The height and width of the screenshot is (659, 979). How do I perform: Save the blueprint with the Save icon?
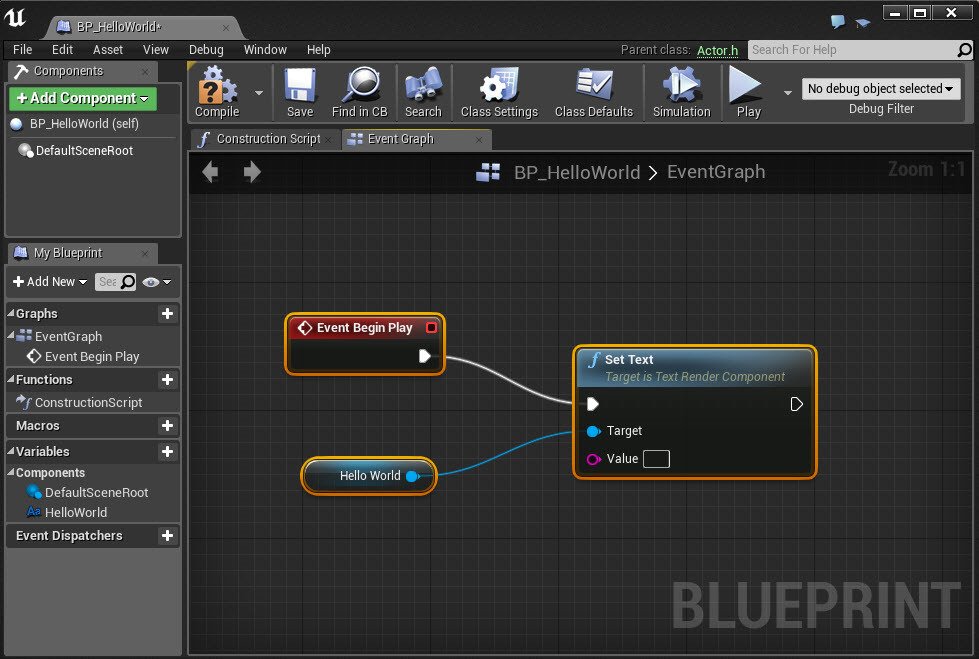[x=300, y=87]
